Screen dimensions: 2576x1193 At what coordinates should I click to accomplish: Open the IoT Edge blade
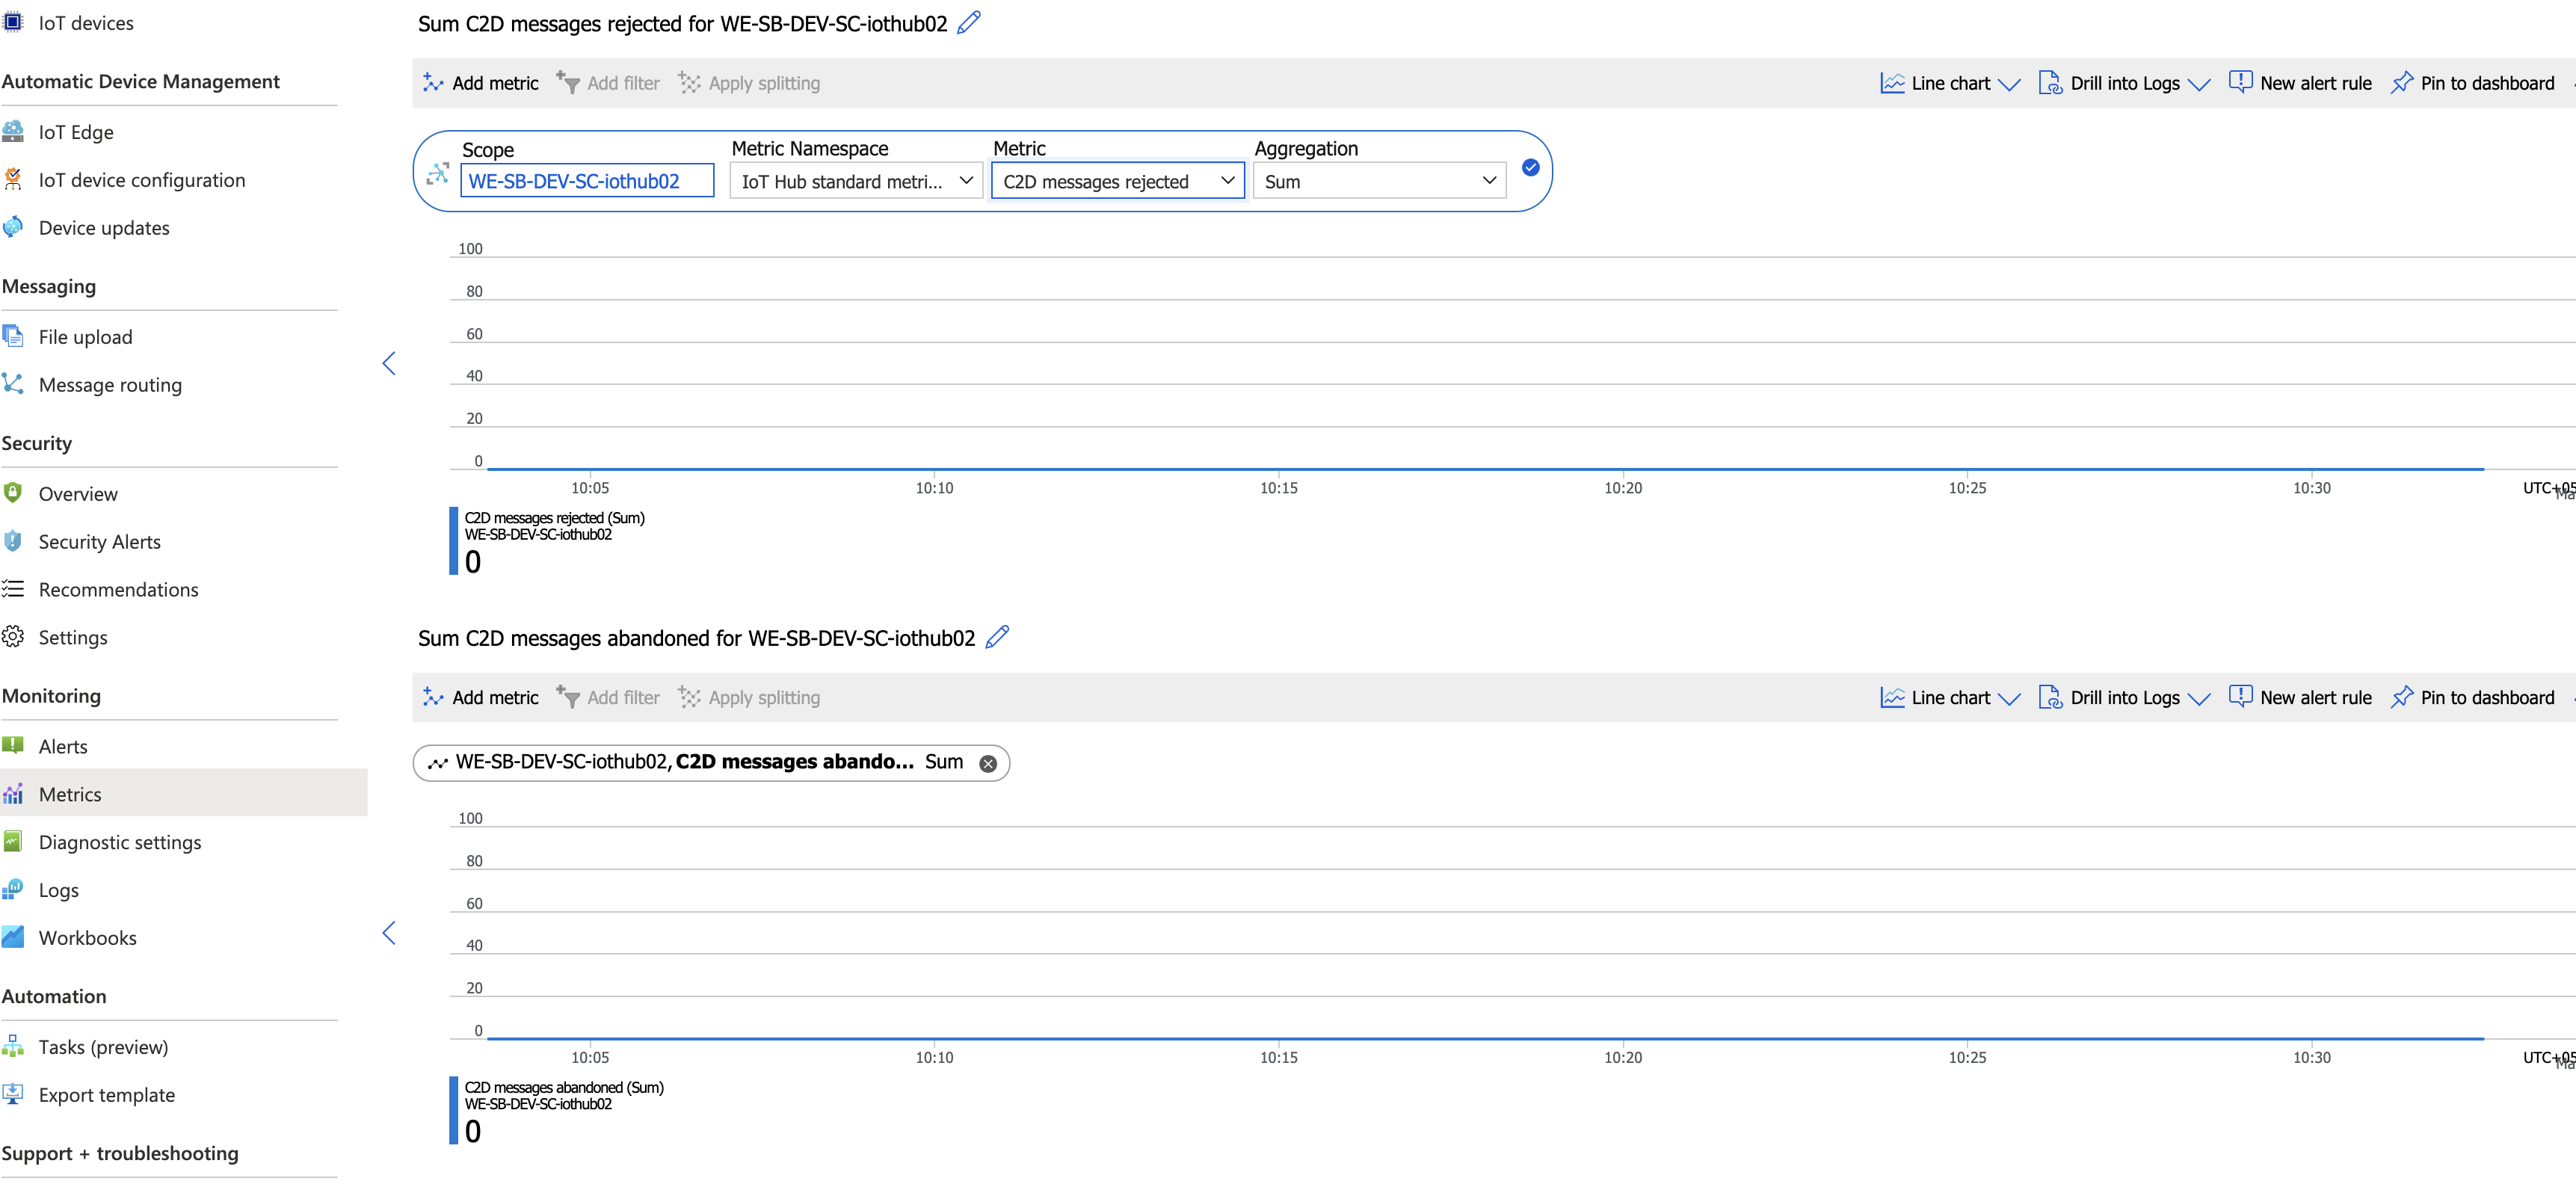tap(75, 131)
